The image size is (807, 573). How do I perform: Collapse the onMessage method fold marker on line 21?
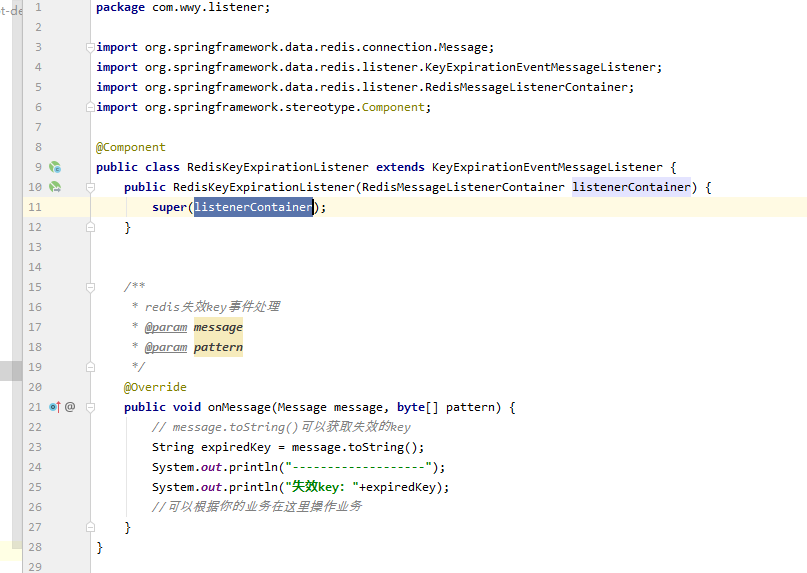[x=90, y=407]
